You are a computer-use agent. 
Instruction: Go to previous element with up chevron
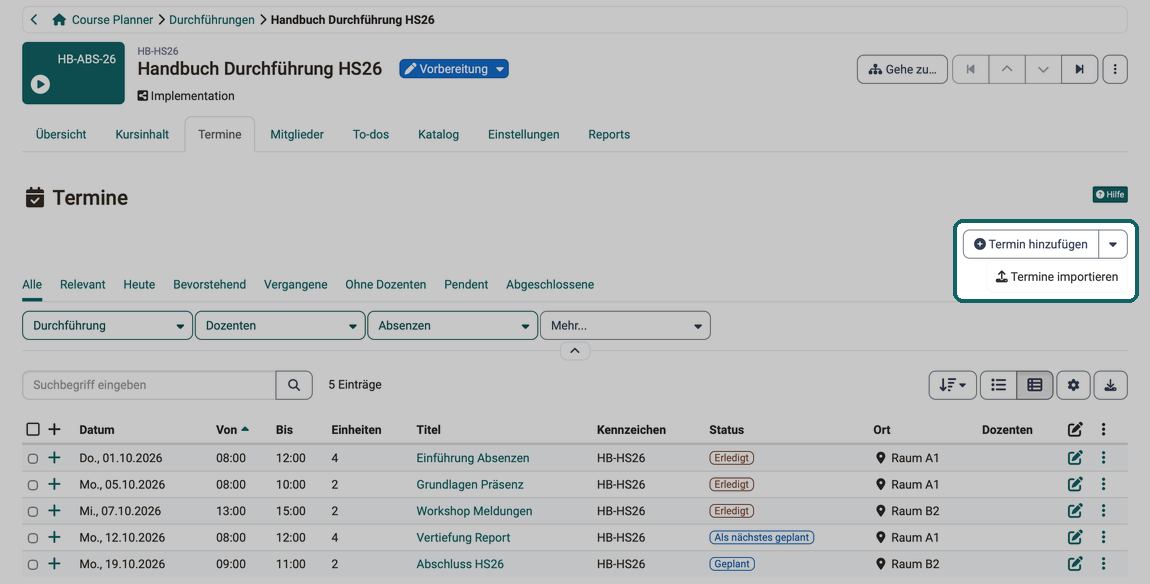tap(1007, 69)
